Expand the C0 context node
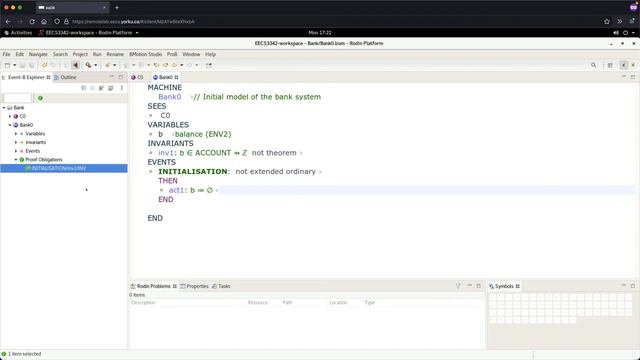640x360 pixels. 10,116
